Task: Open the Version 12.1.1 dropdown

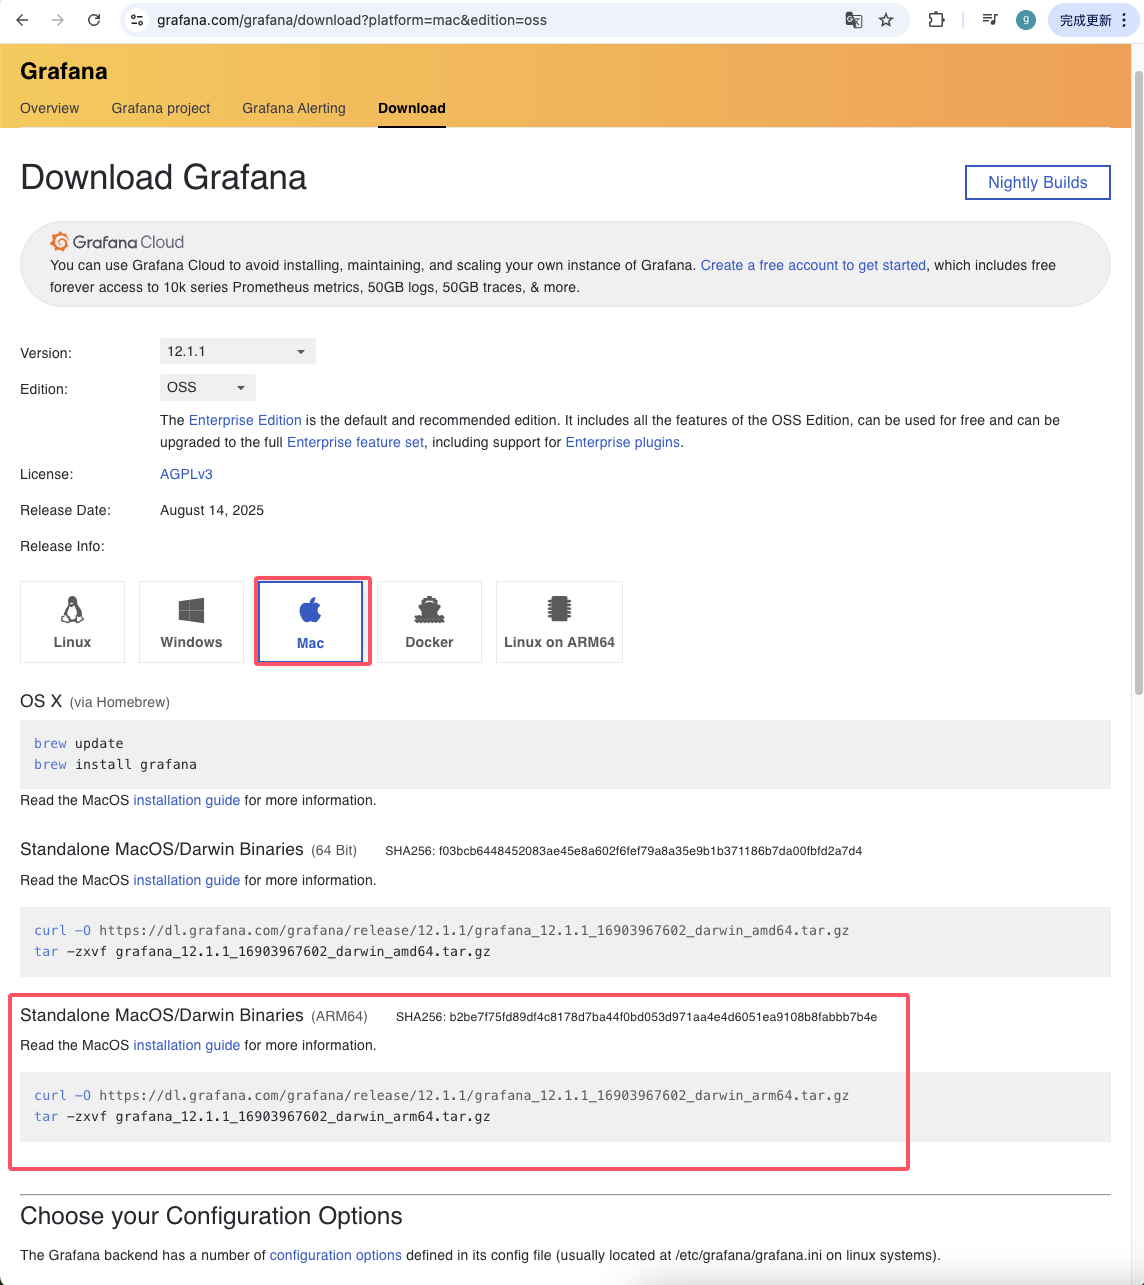Action: point(238,351)
